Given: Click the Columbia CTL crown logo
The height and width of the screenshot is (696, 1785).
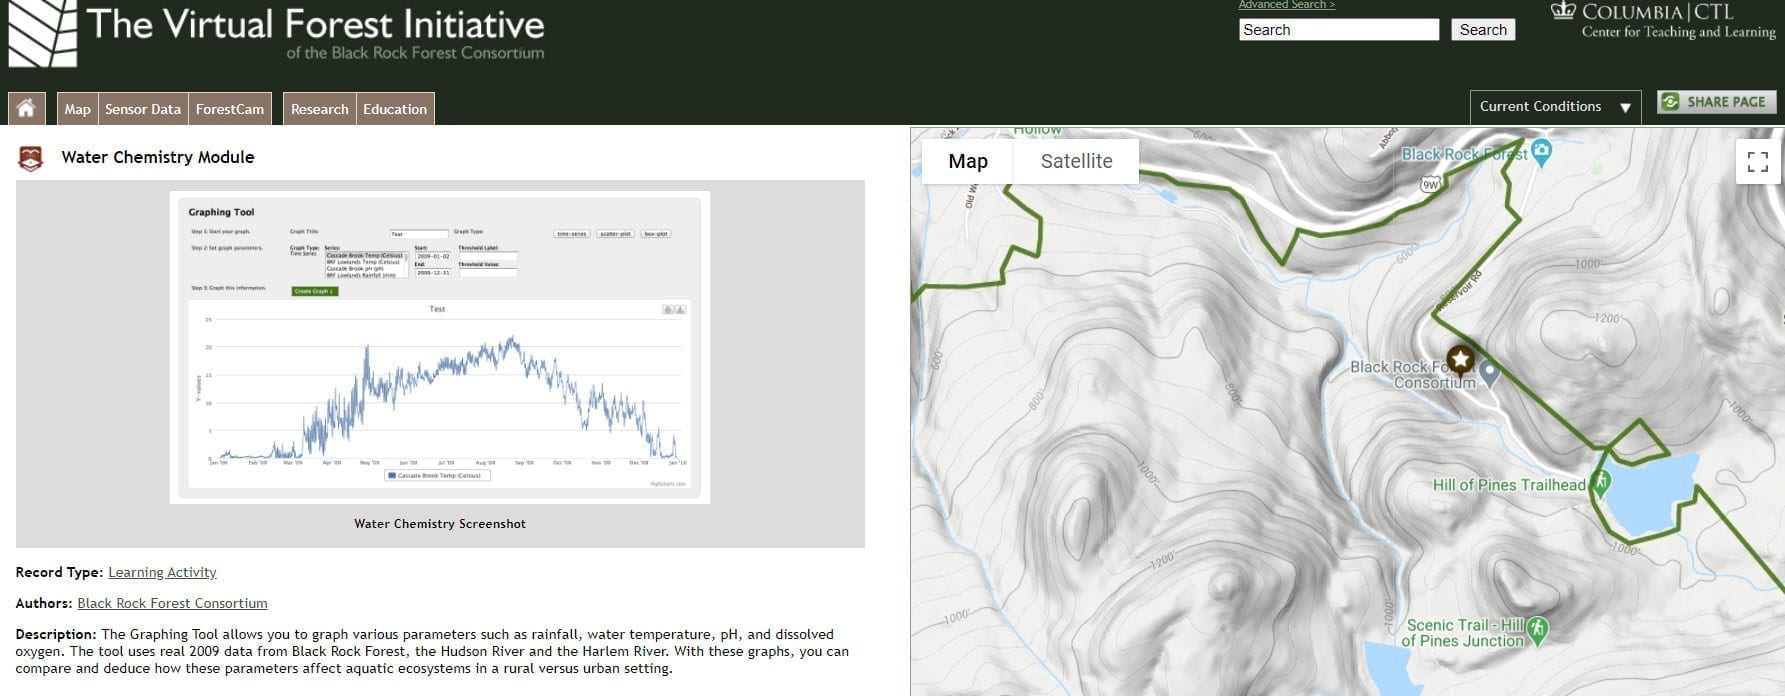Looking at the screenshot, I should point(1562,11).
